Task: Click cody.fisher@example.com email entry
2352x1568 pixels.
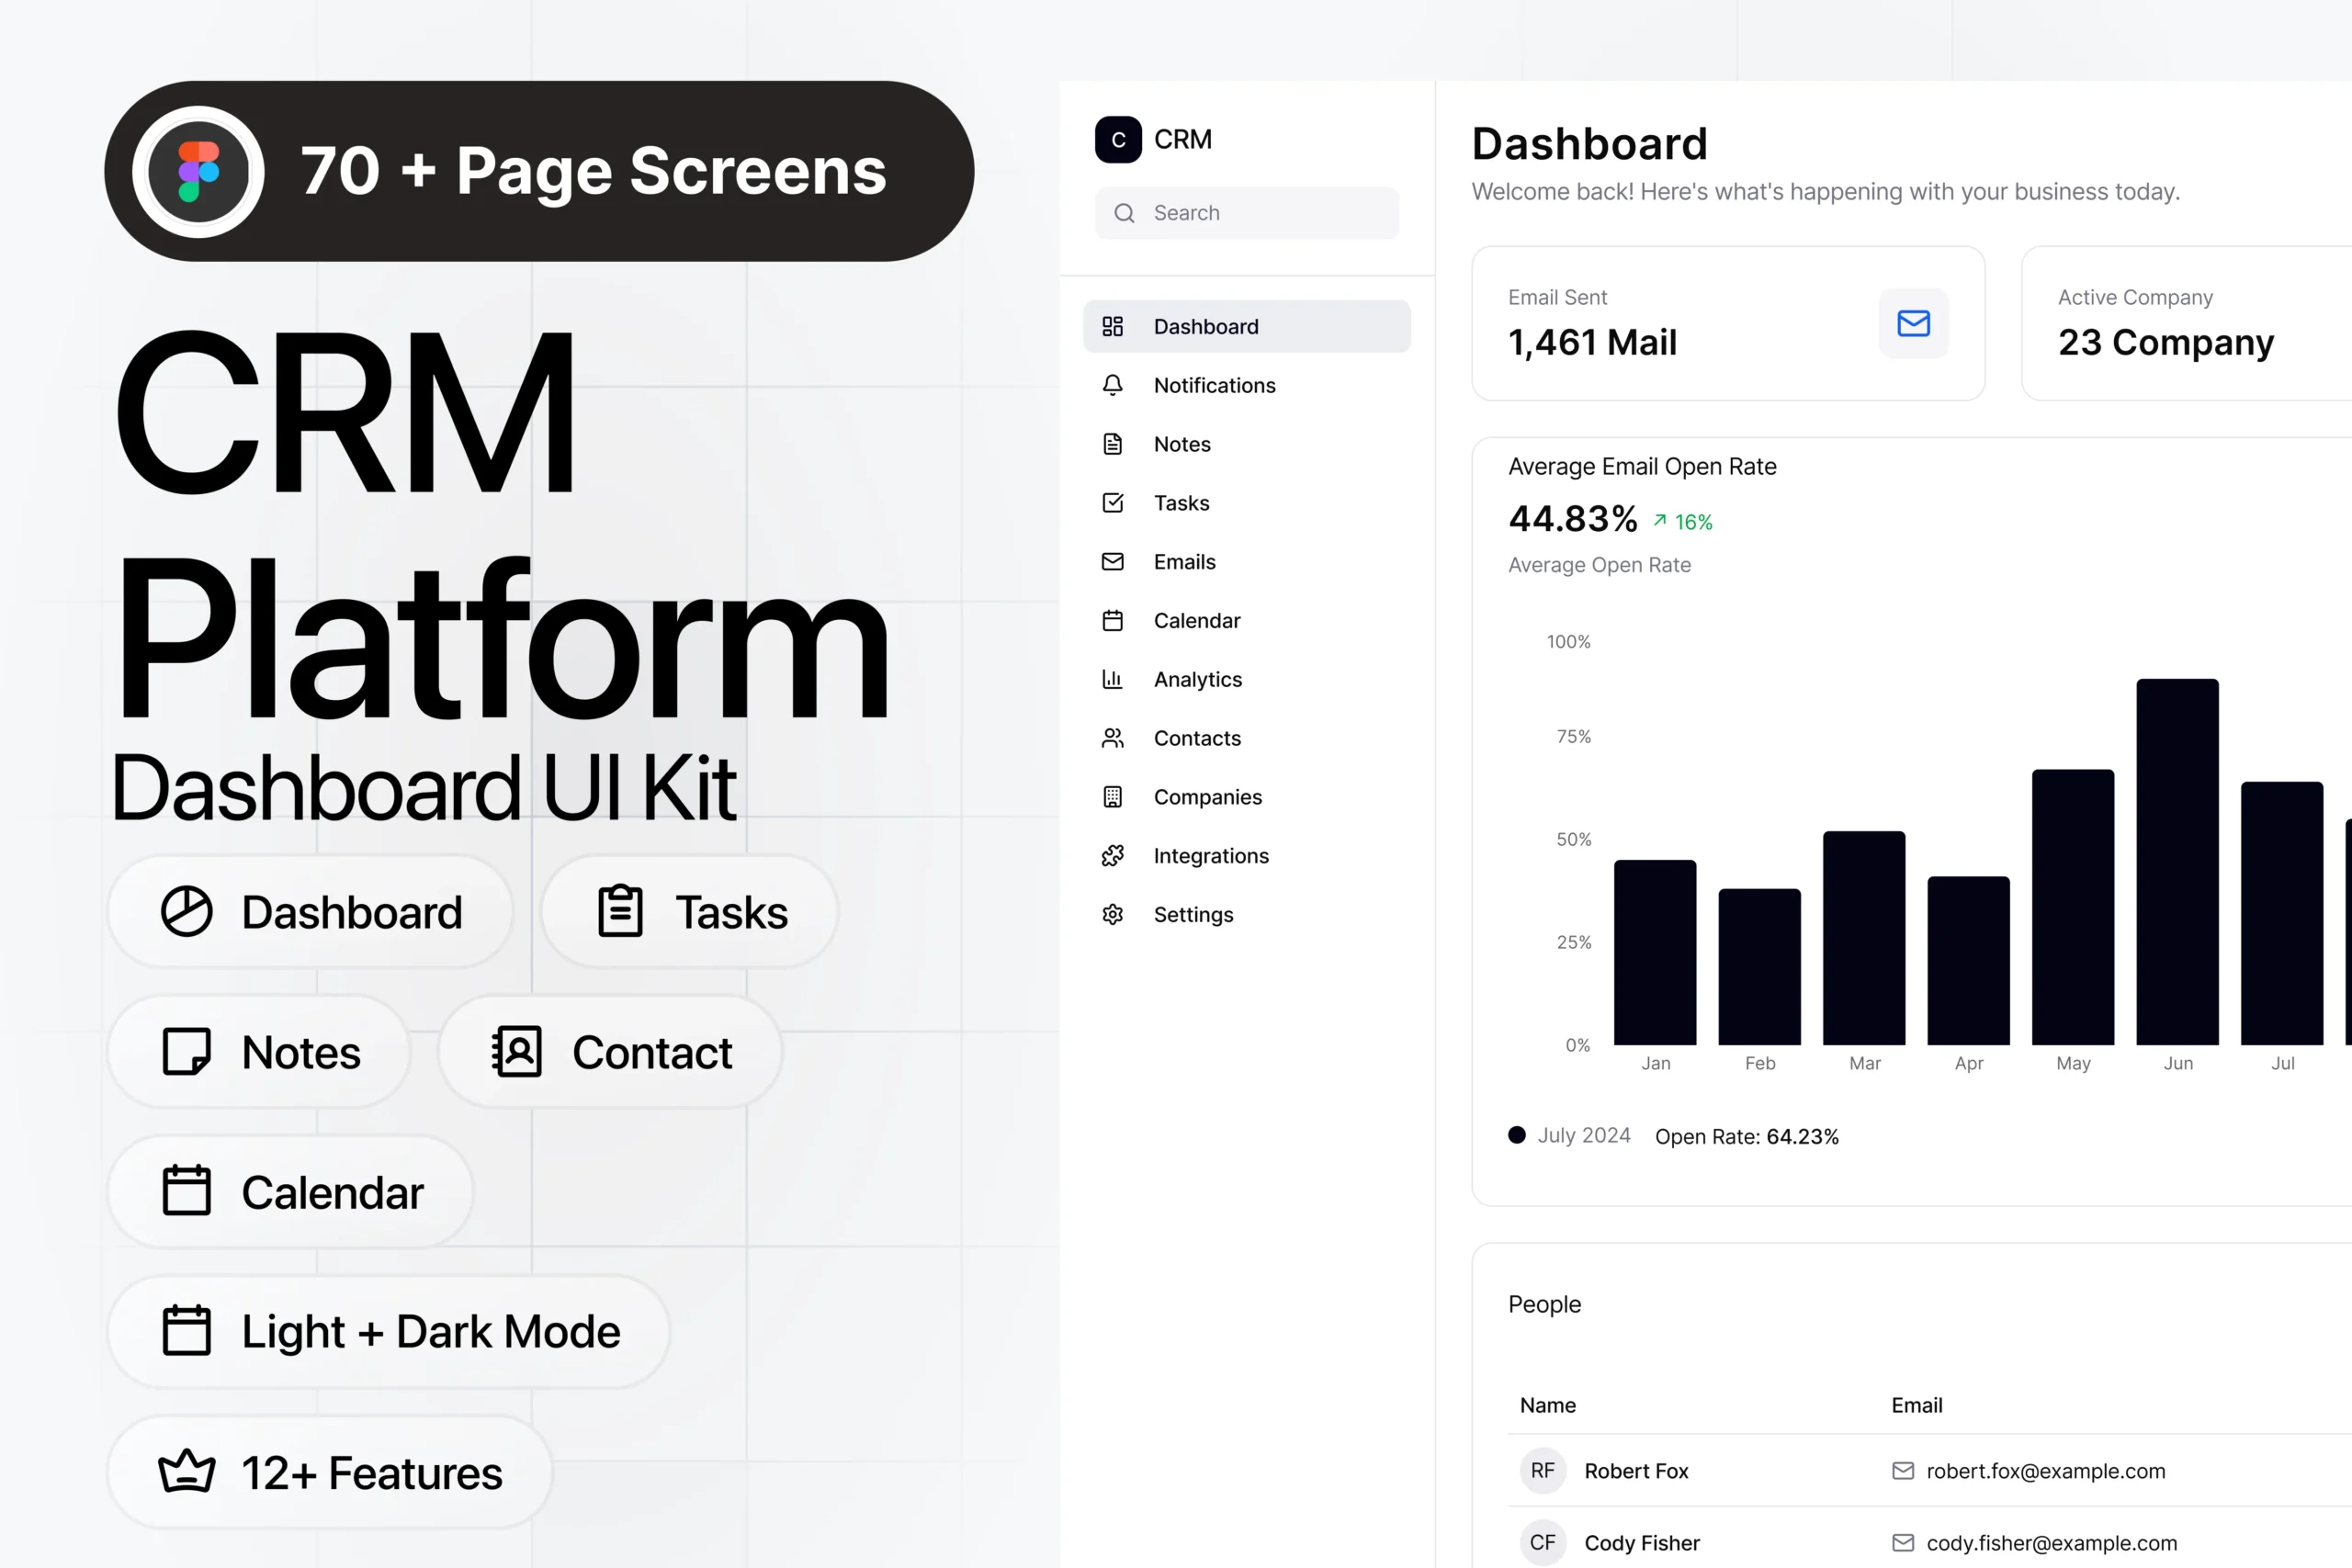Action: point(2051,1543)
